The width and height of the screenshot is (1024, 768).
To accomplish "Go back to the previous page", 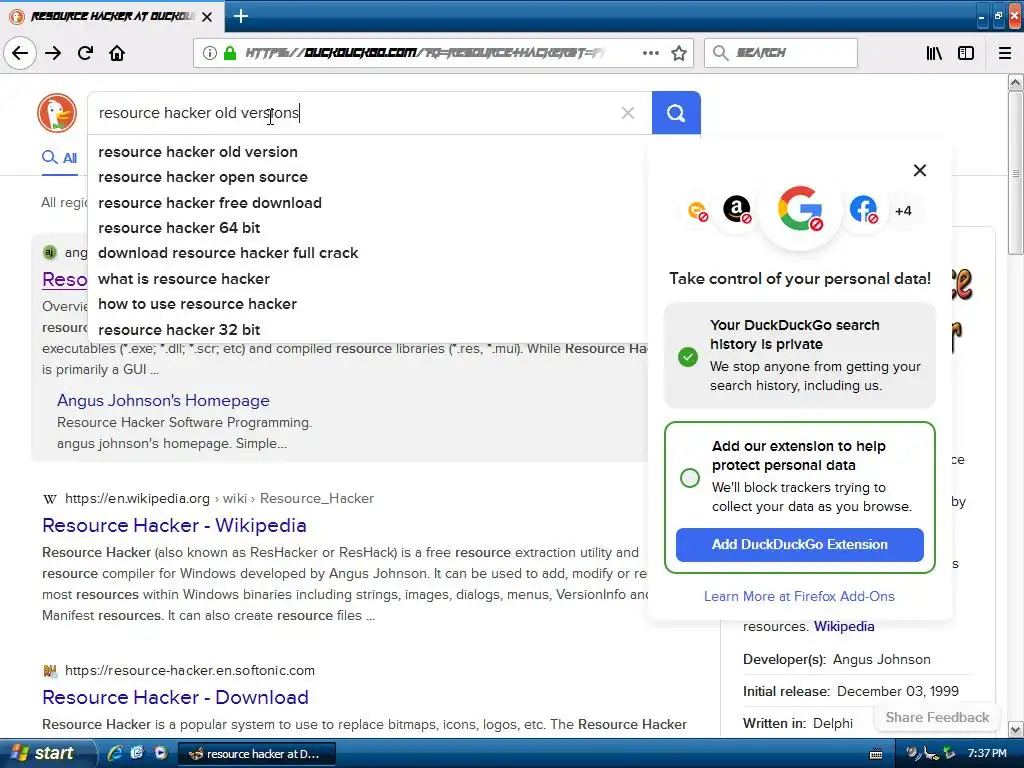I will (x=20, y=53).
